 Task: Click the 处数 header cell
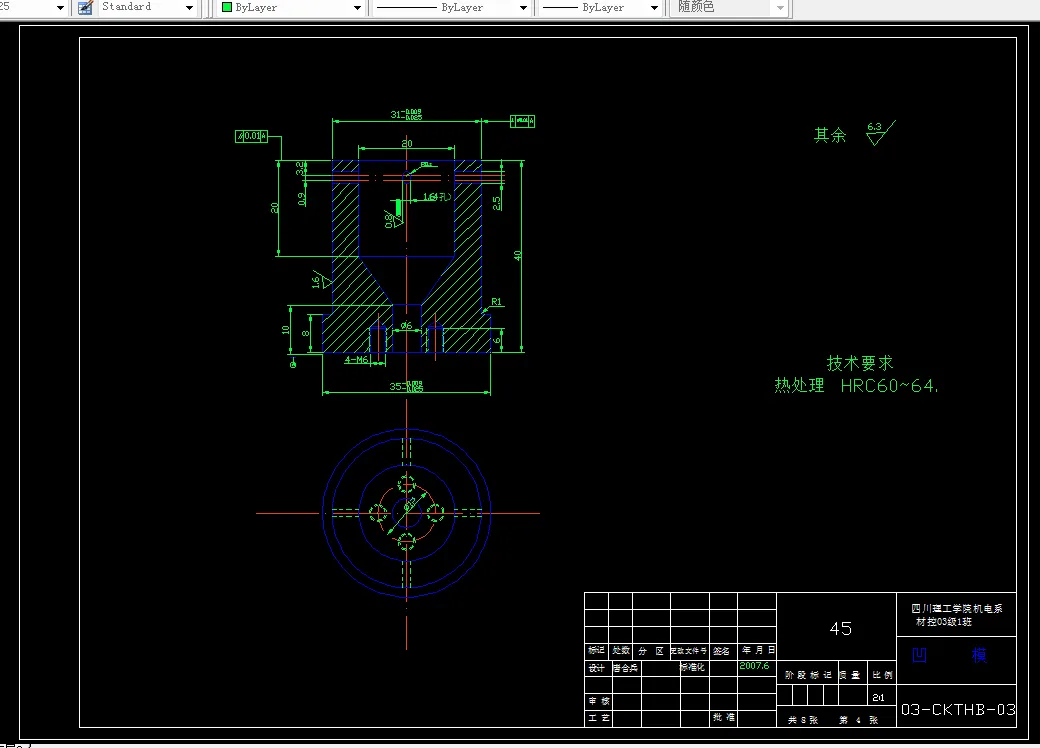(x=621, y=651)
